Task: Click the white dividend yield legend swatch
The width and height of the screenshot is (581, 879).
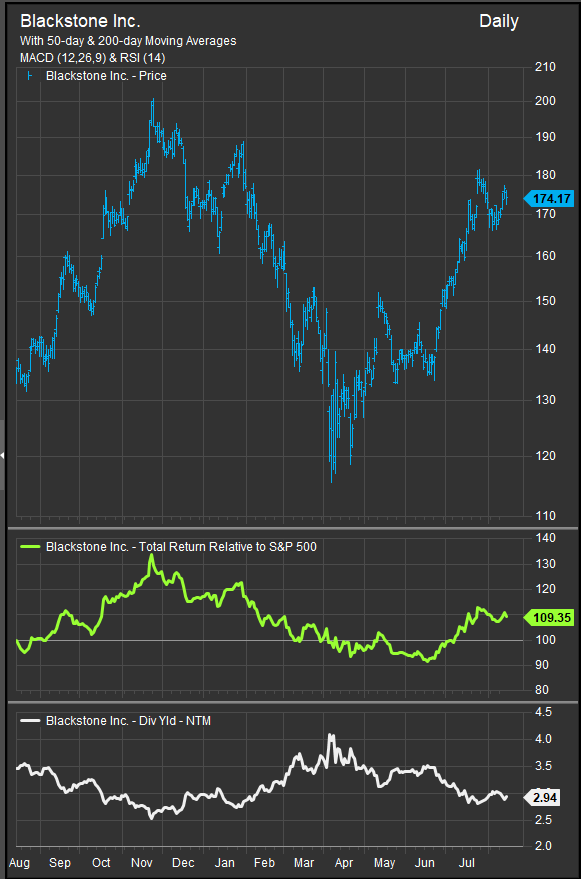Action: tap(30, 721)
